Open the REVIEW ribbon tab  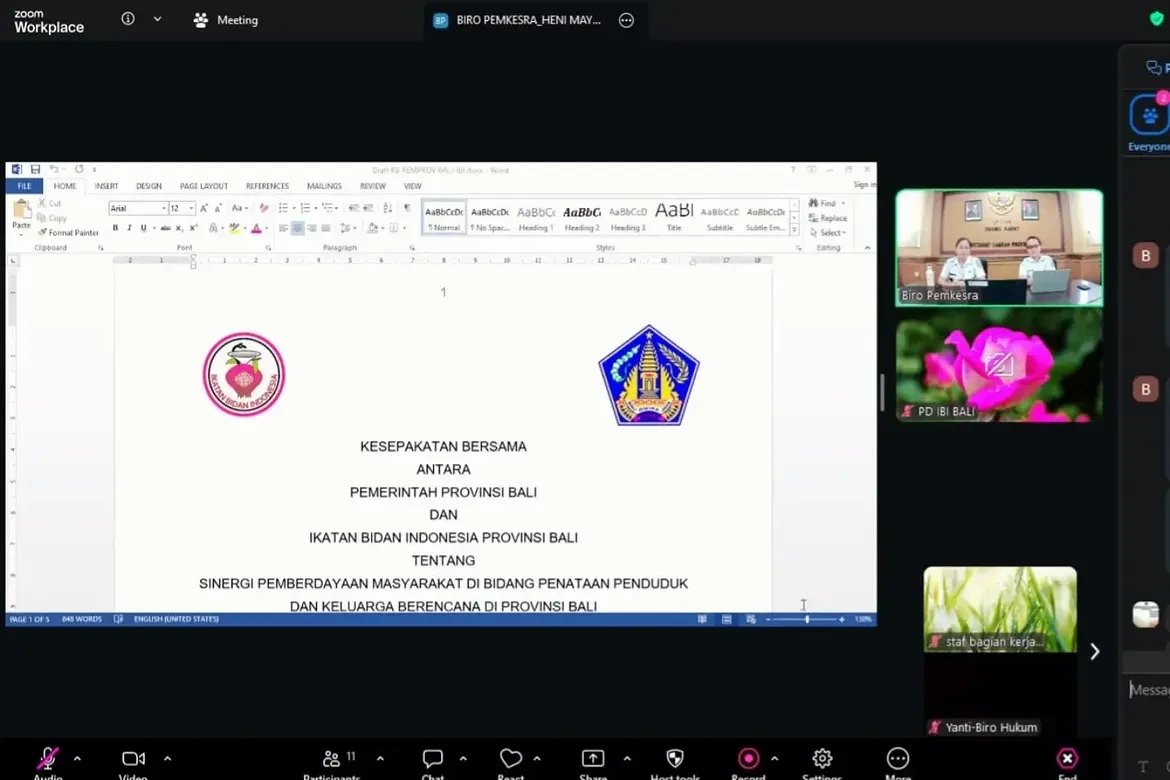pyautogui.click(x=372, y=186)
